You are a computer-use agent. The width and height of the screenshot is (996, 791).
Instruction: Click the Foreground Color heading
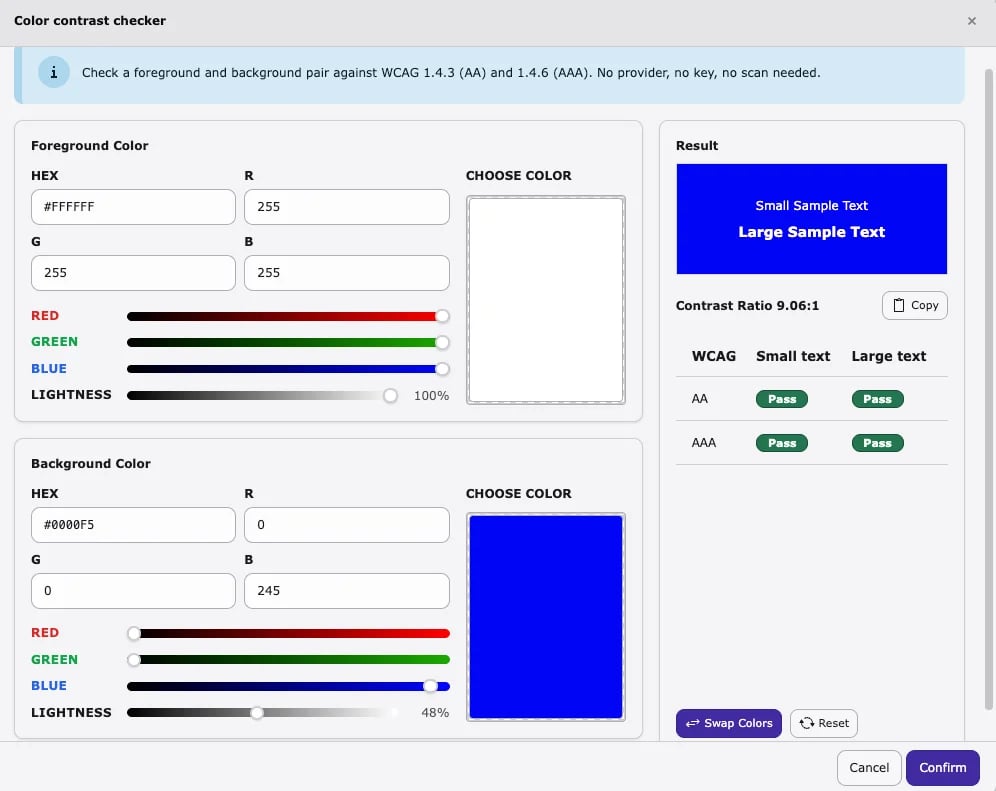click(x=90, y=145)
